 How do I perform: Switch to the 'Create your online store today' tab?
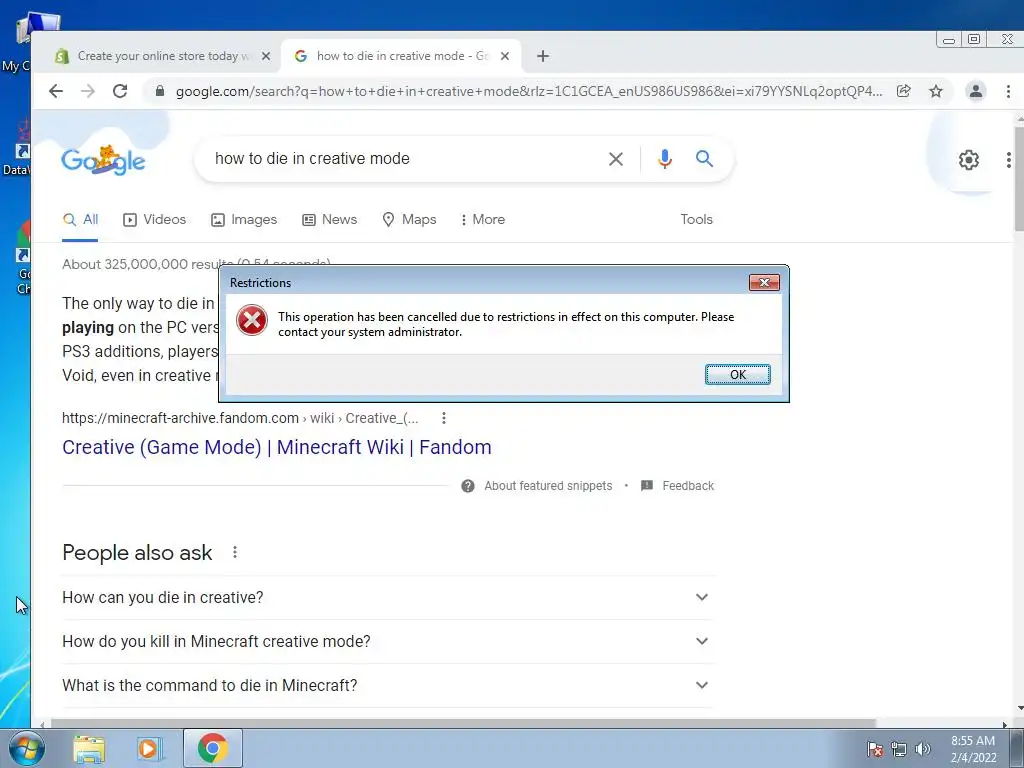[163, 56]
